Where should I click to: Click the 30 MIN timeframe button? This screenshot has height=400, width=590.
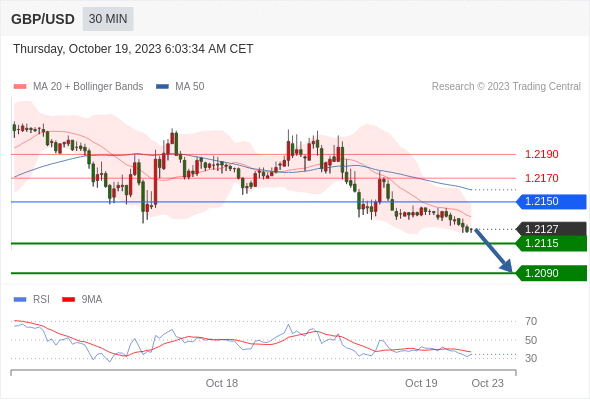click(108, 19)
